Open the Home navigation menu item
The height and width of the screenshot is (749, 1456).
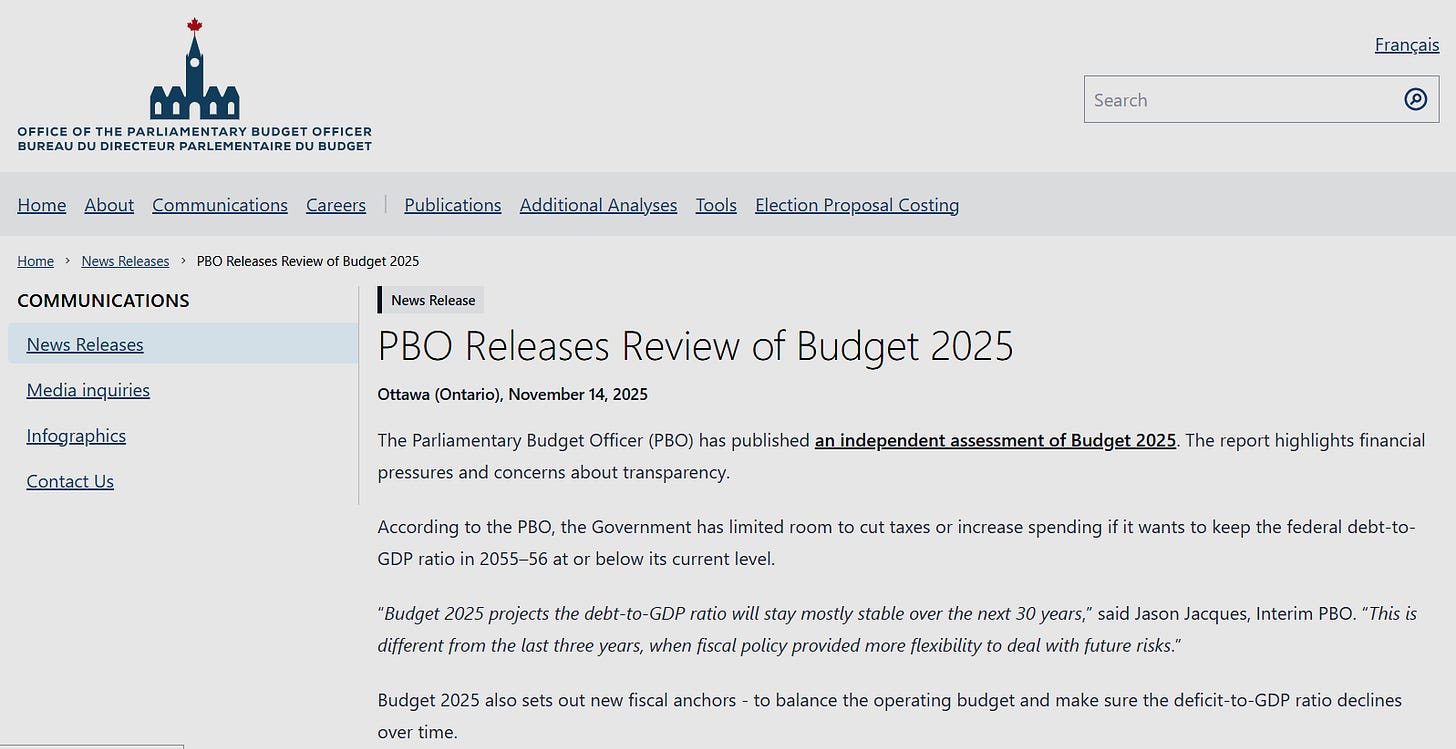pyautogui.click(x=42, y=205)
